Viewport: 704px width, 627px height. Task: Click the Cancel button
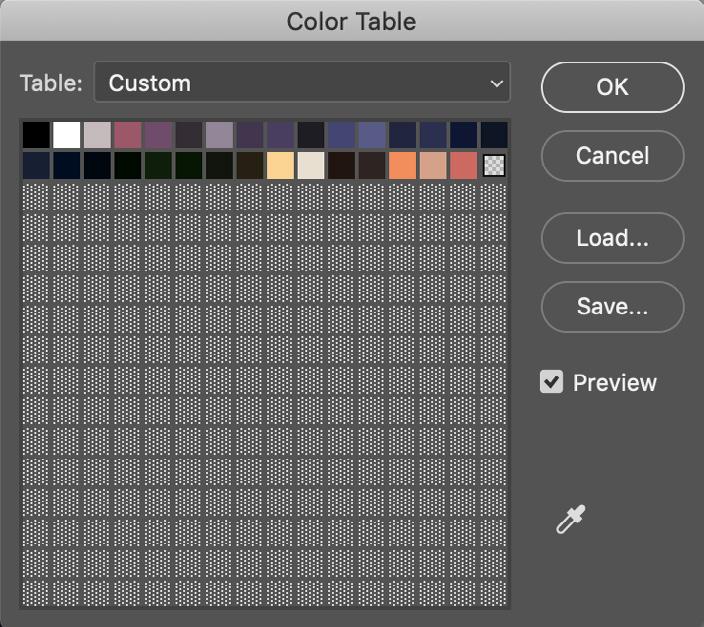pos(612,156)
